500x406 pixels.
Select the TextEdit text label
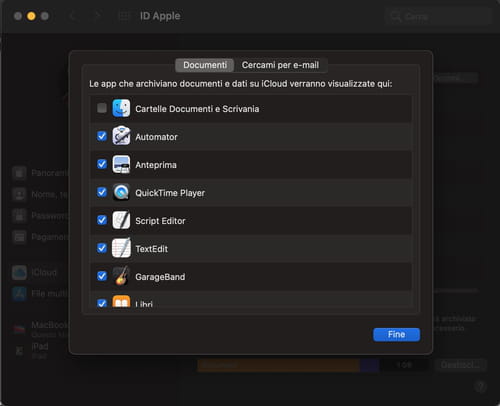151,249
